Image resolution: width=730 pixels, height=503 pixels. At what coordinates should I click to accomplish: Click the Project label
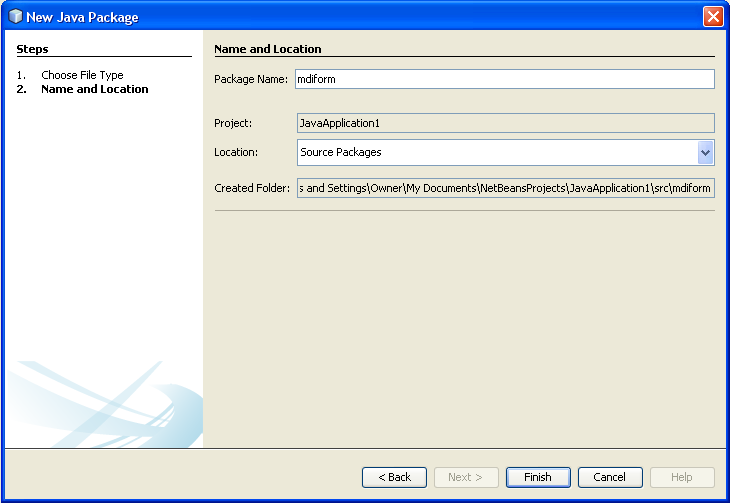click(x=233, y=123)
